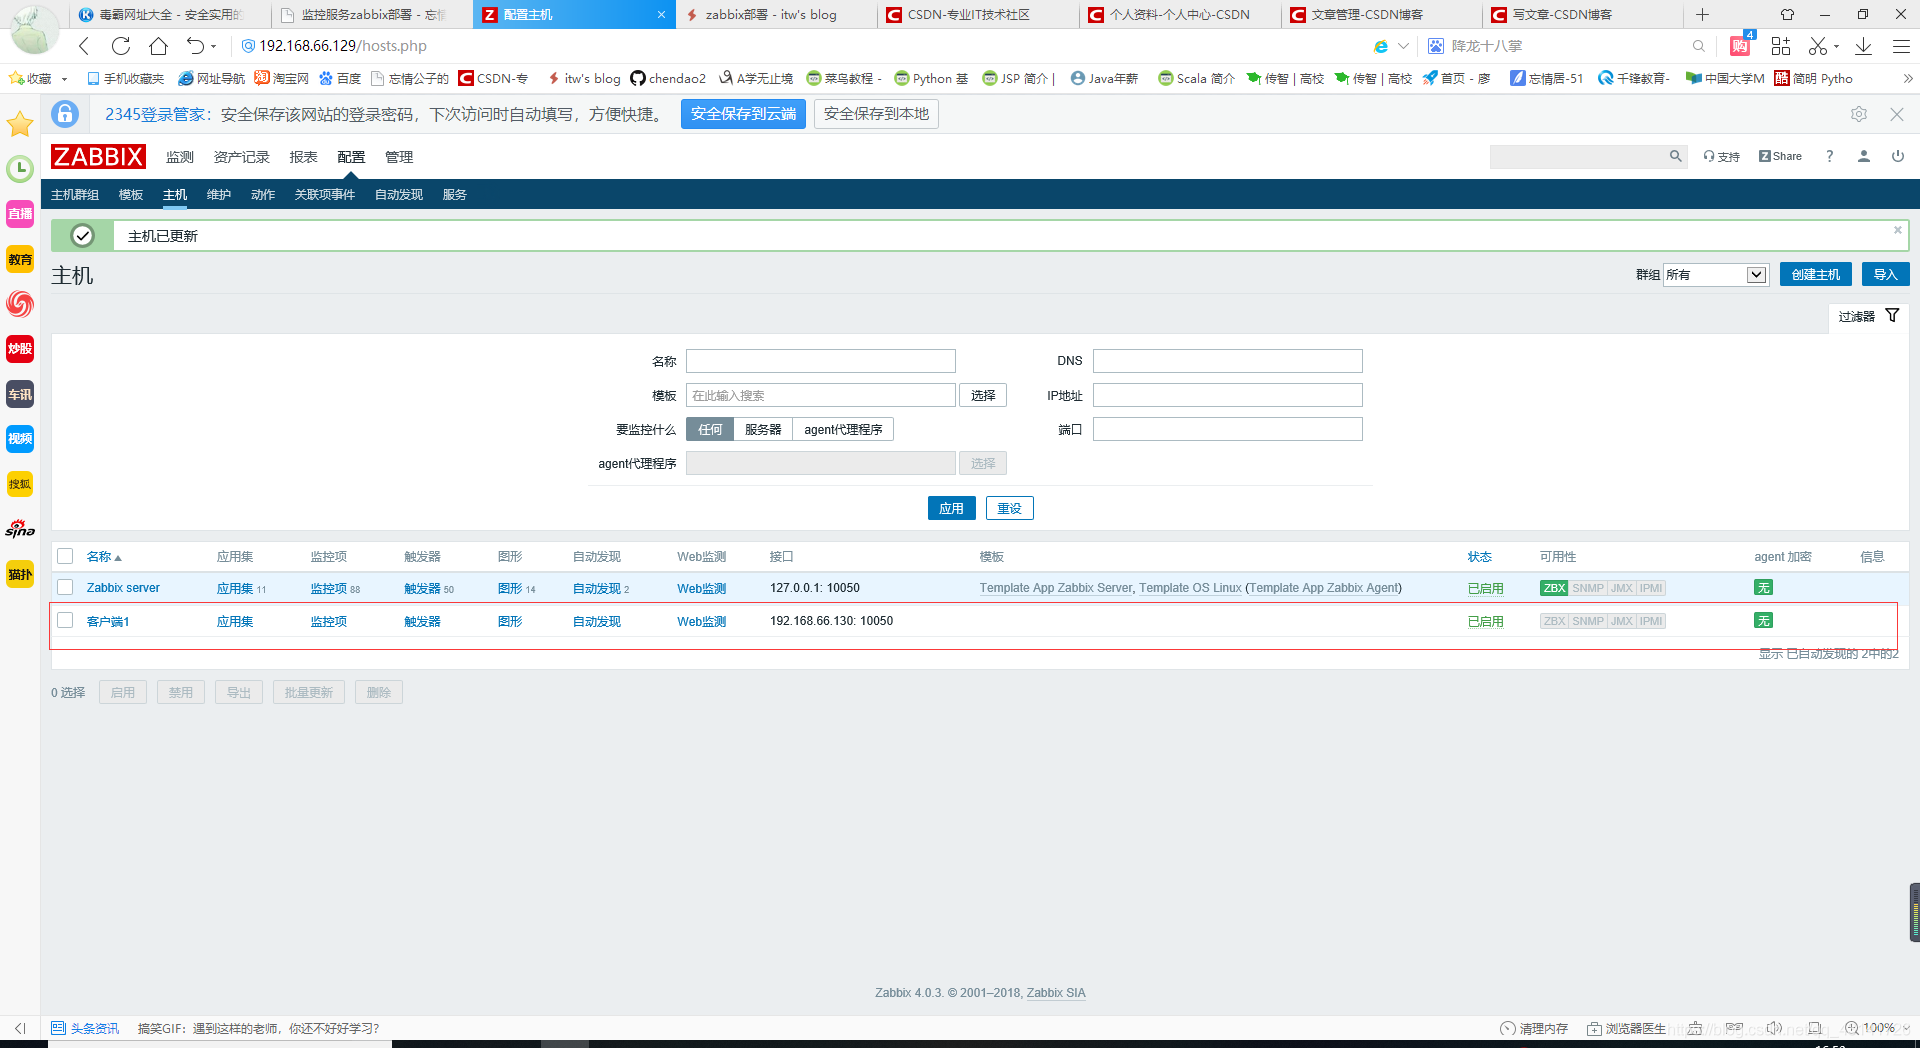Click into the 名称 filter field
The width and height of the screenshot is (1920, 1048).
tap(821, 361)
